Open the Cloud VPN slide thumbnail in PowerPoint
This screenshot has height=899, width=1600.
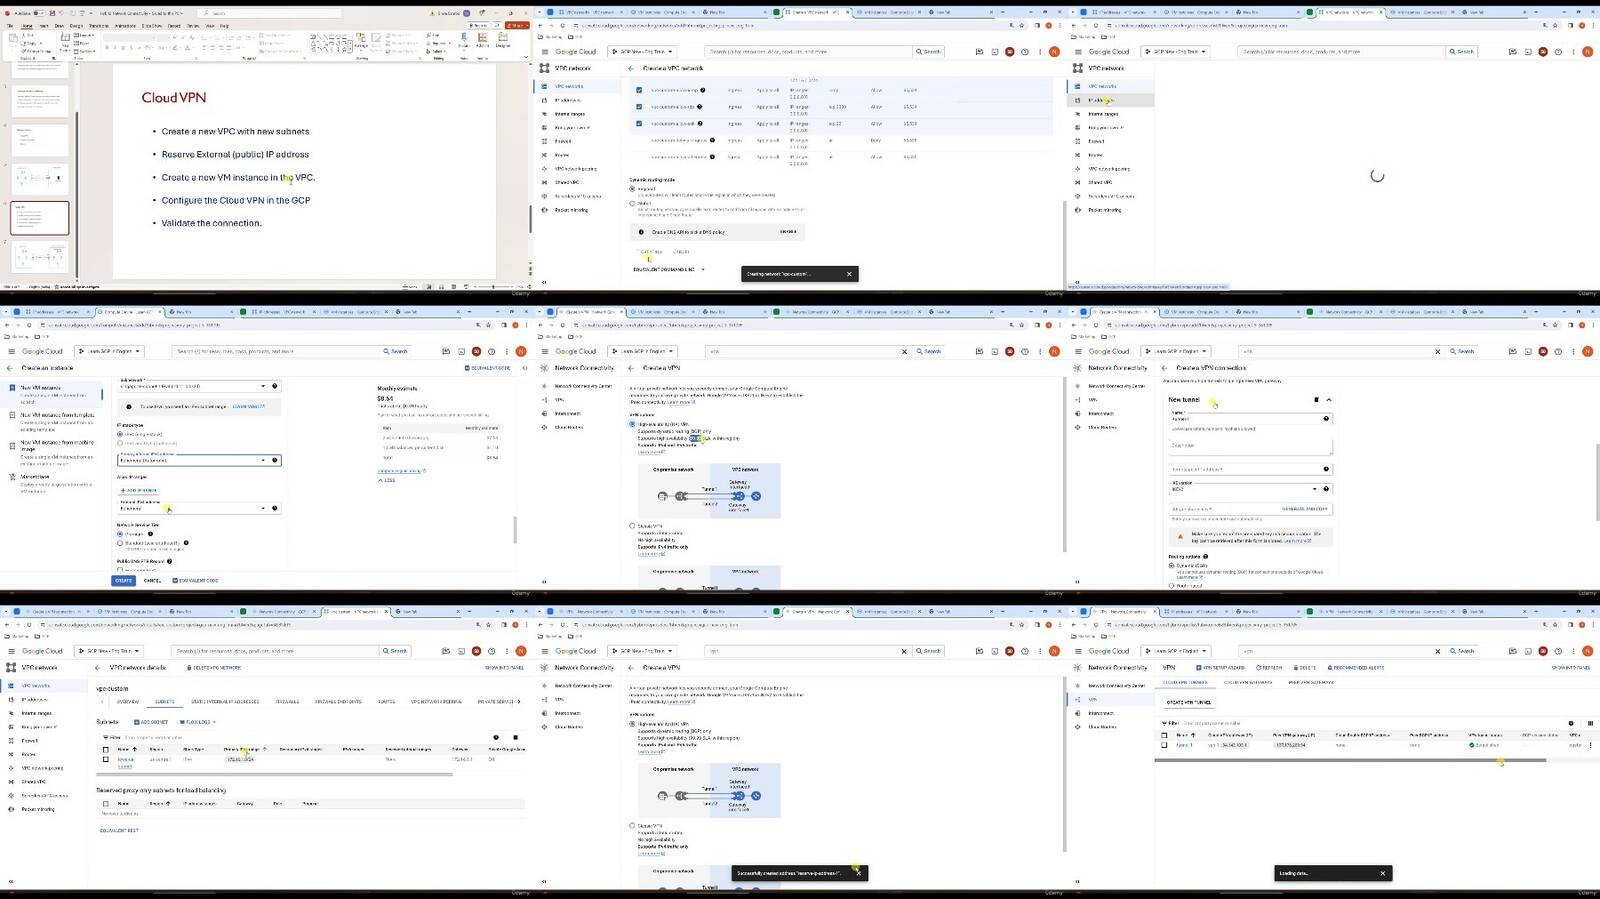click(x=40, y=218)
